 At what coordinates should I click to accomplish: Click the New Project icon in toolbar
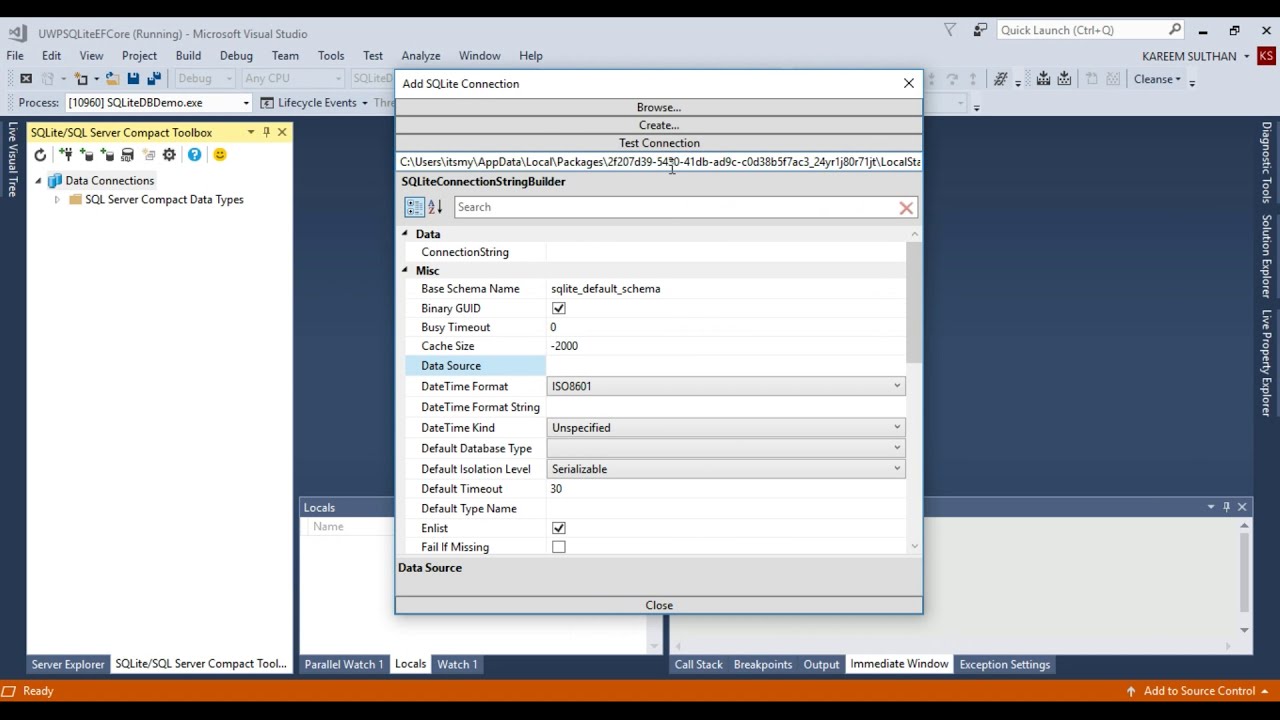click(82, 79)
